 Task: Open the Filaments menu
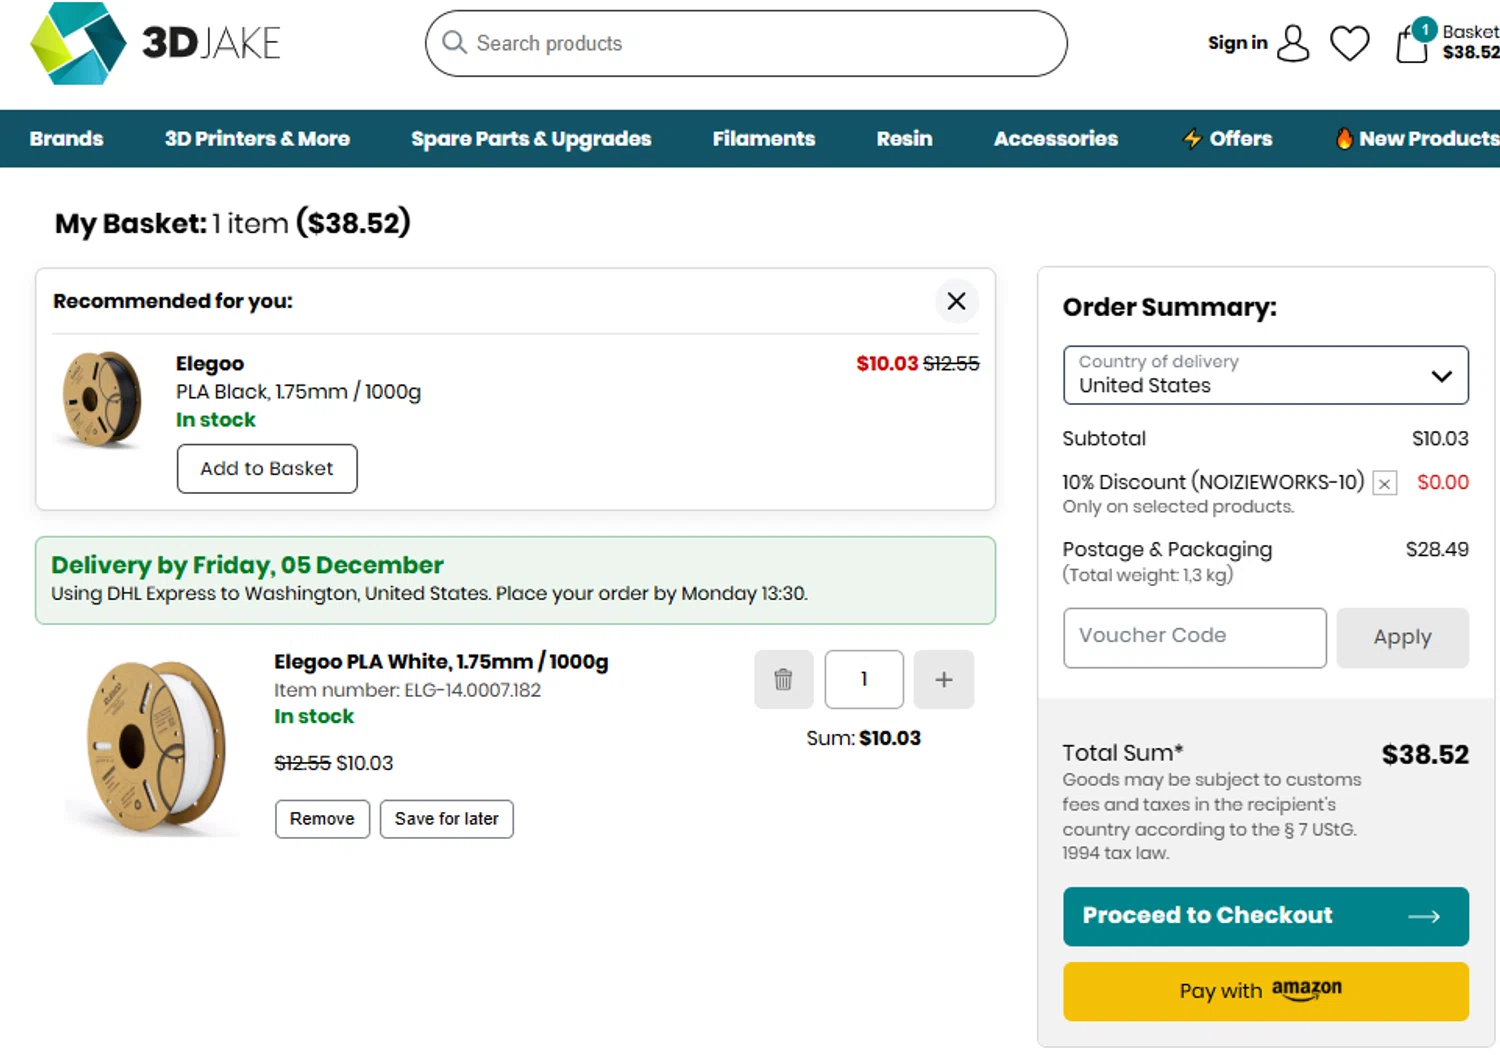pyautogui.click(x=763, y=139)
